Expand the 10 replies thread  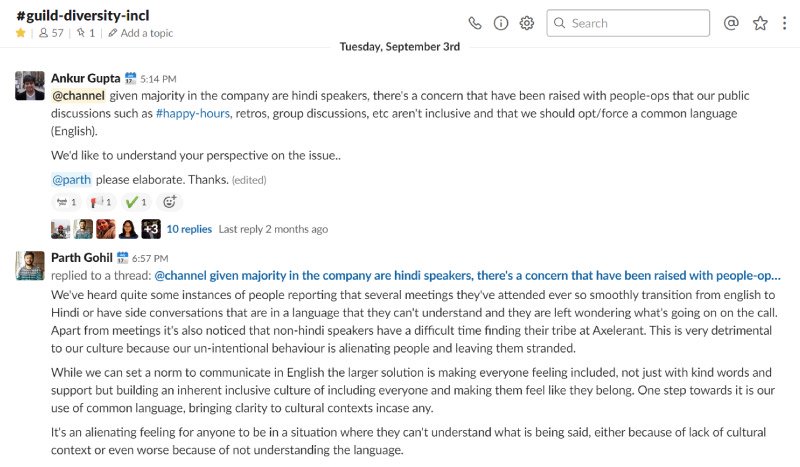[189, 229]
